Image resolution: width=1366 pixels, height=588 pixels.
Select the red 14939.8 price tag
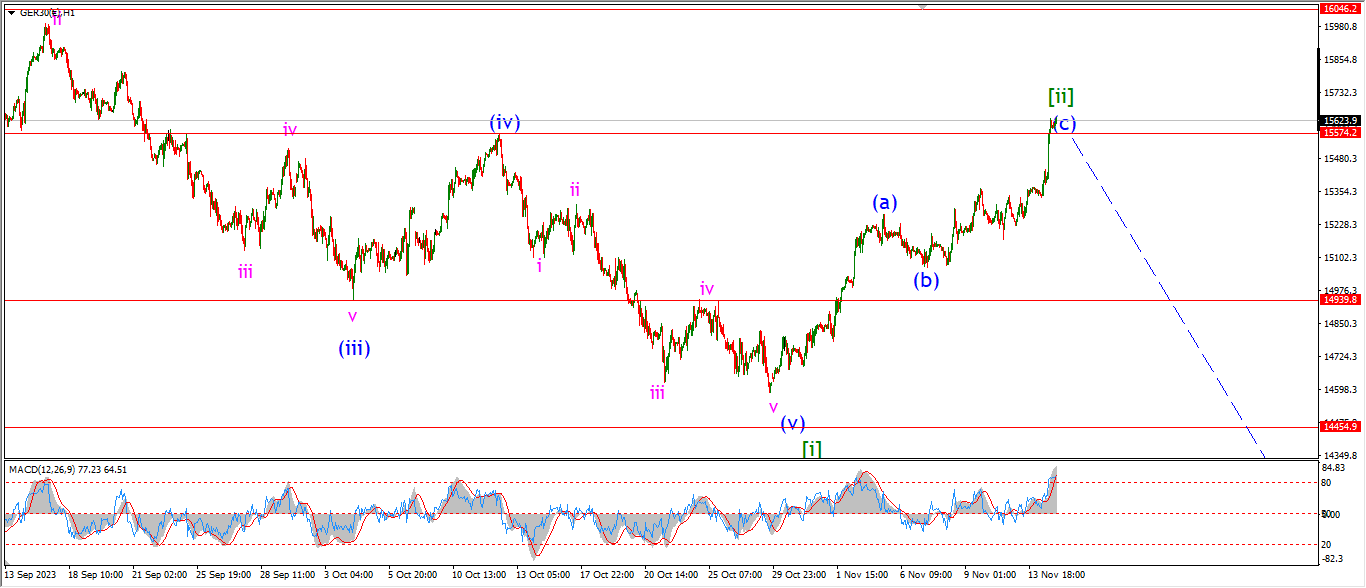coord(1340,299)
